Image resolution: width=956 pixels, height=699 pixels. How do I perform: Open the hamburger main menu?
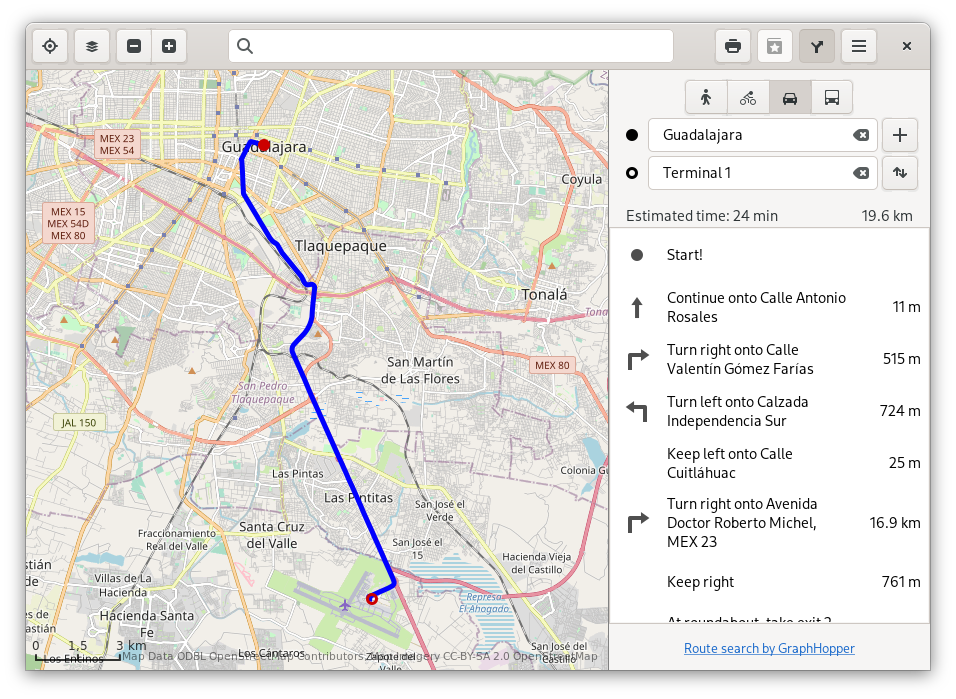click(859, 46)
